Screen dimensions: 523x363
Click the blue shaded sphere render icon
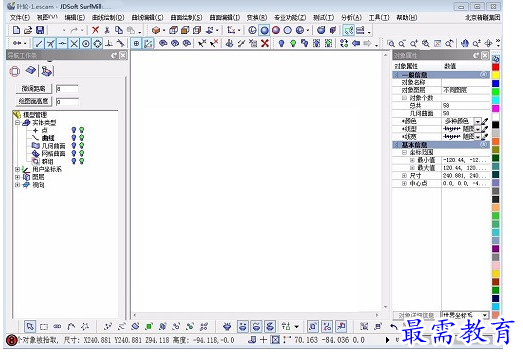pyautogui.click(x=265, y=30)
